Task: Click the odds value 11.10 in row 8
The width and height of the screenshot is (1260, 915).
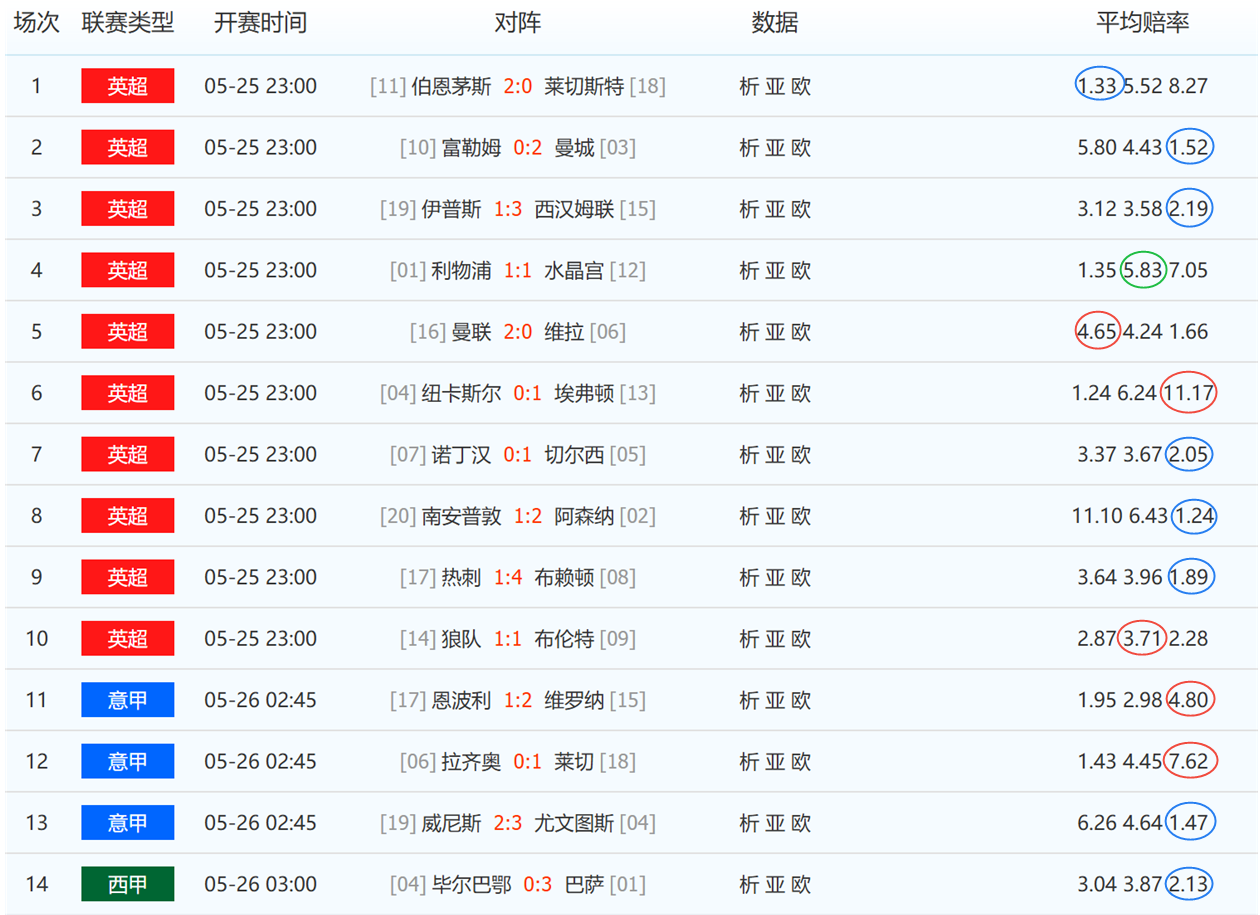Action: click(1098, 516)
